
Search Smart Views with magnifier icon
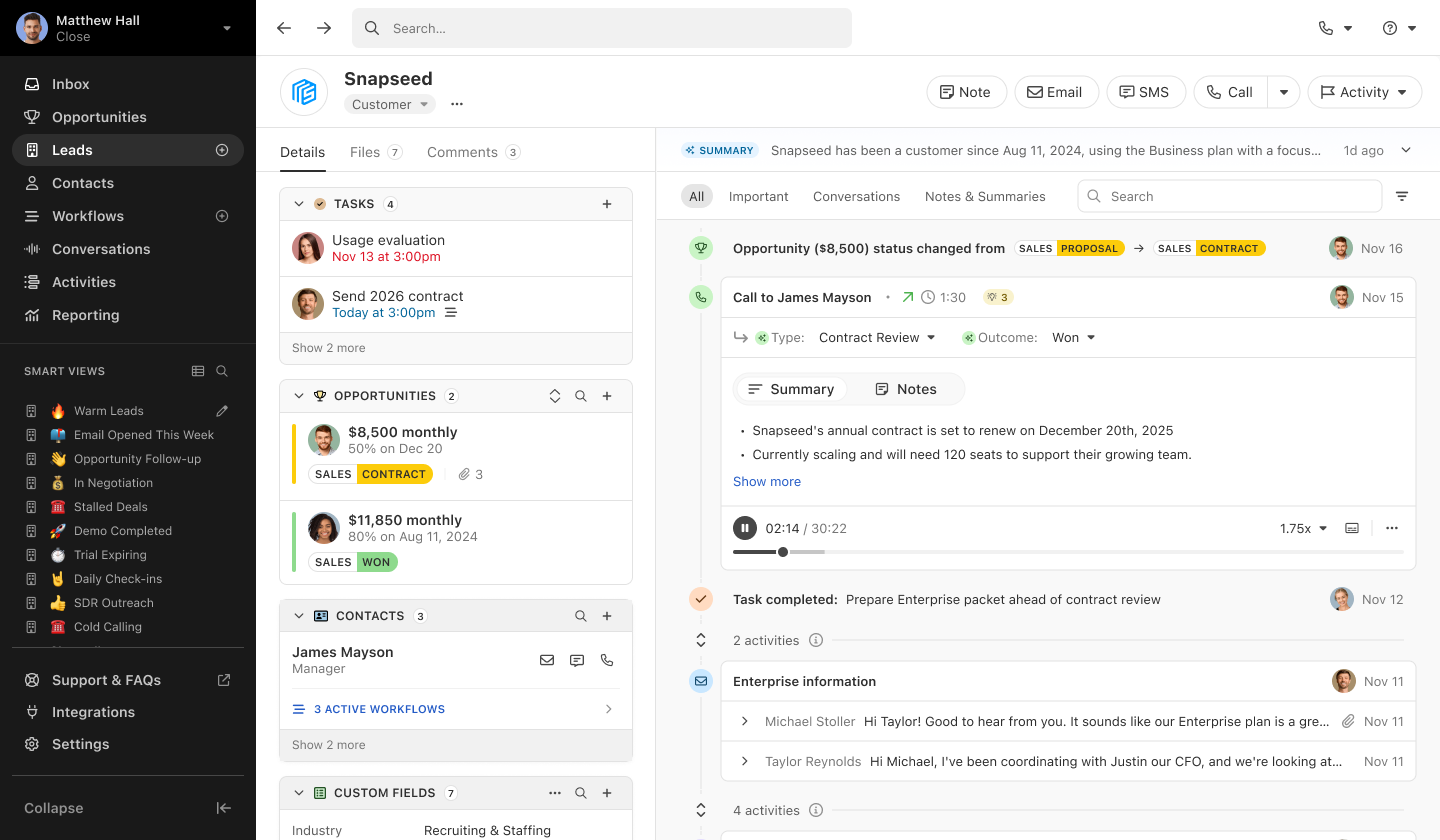coord(222,371)
